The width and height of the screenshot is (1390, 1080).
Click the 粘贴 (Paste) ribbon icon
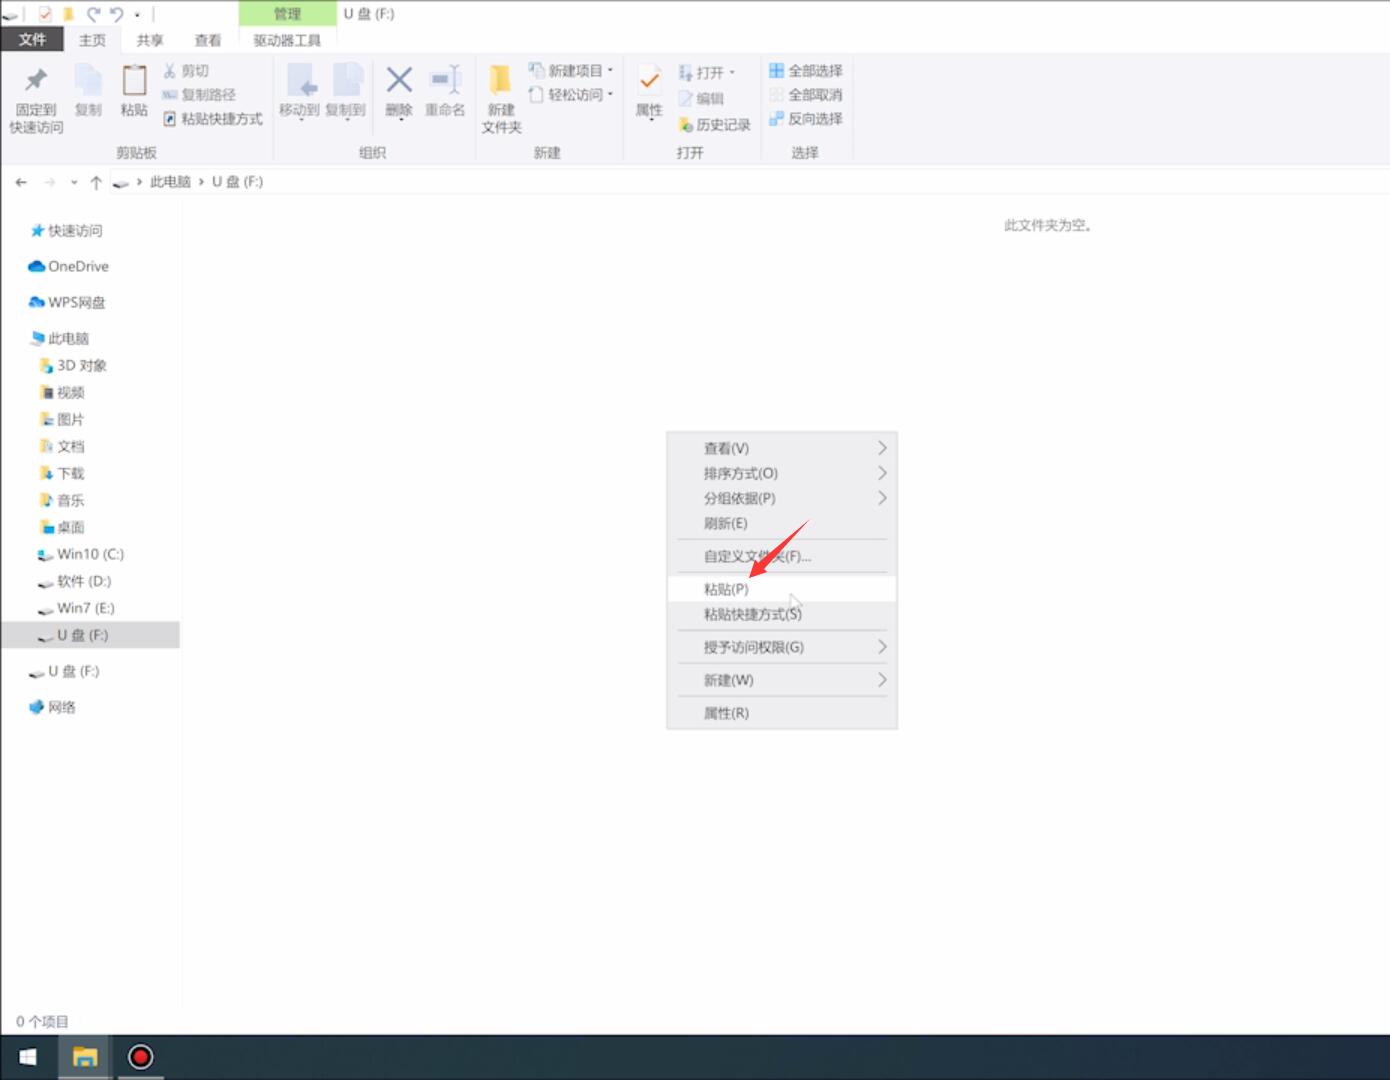(x=134, y=80)
